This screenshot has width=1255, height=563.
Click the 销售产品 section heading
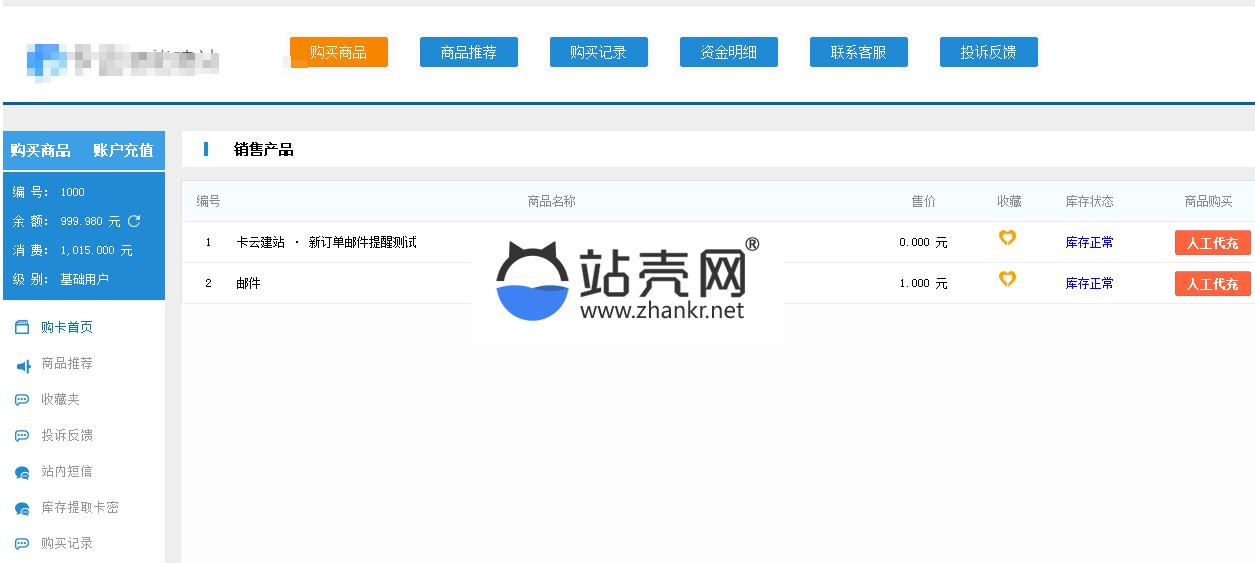click(263, 150)
